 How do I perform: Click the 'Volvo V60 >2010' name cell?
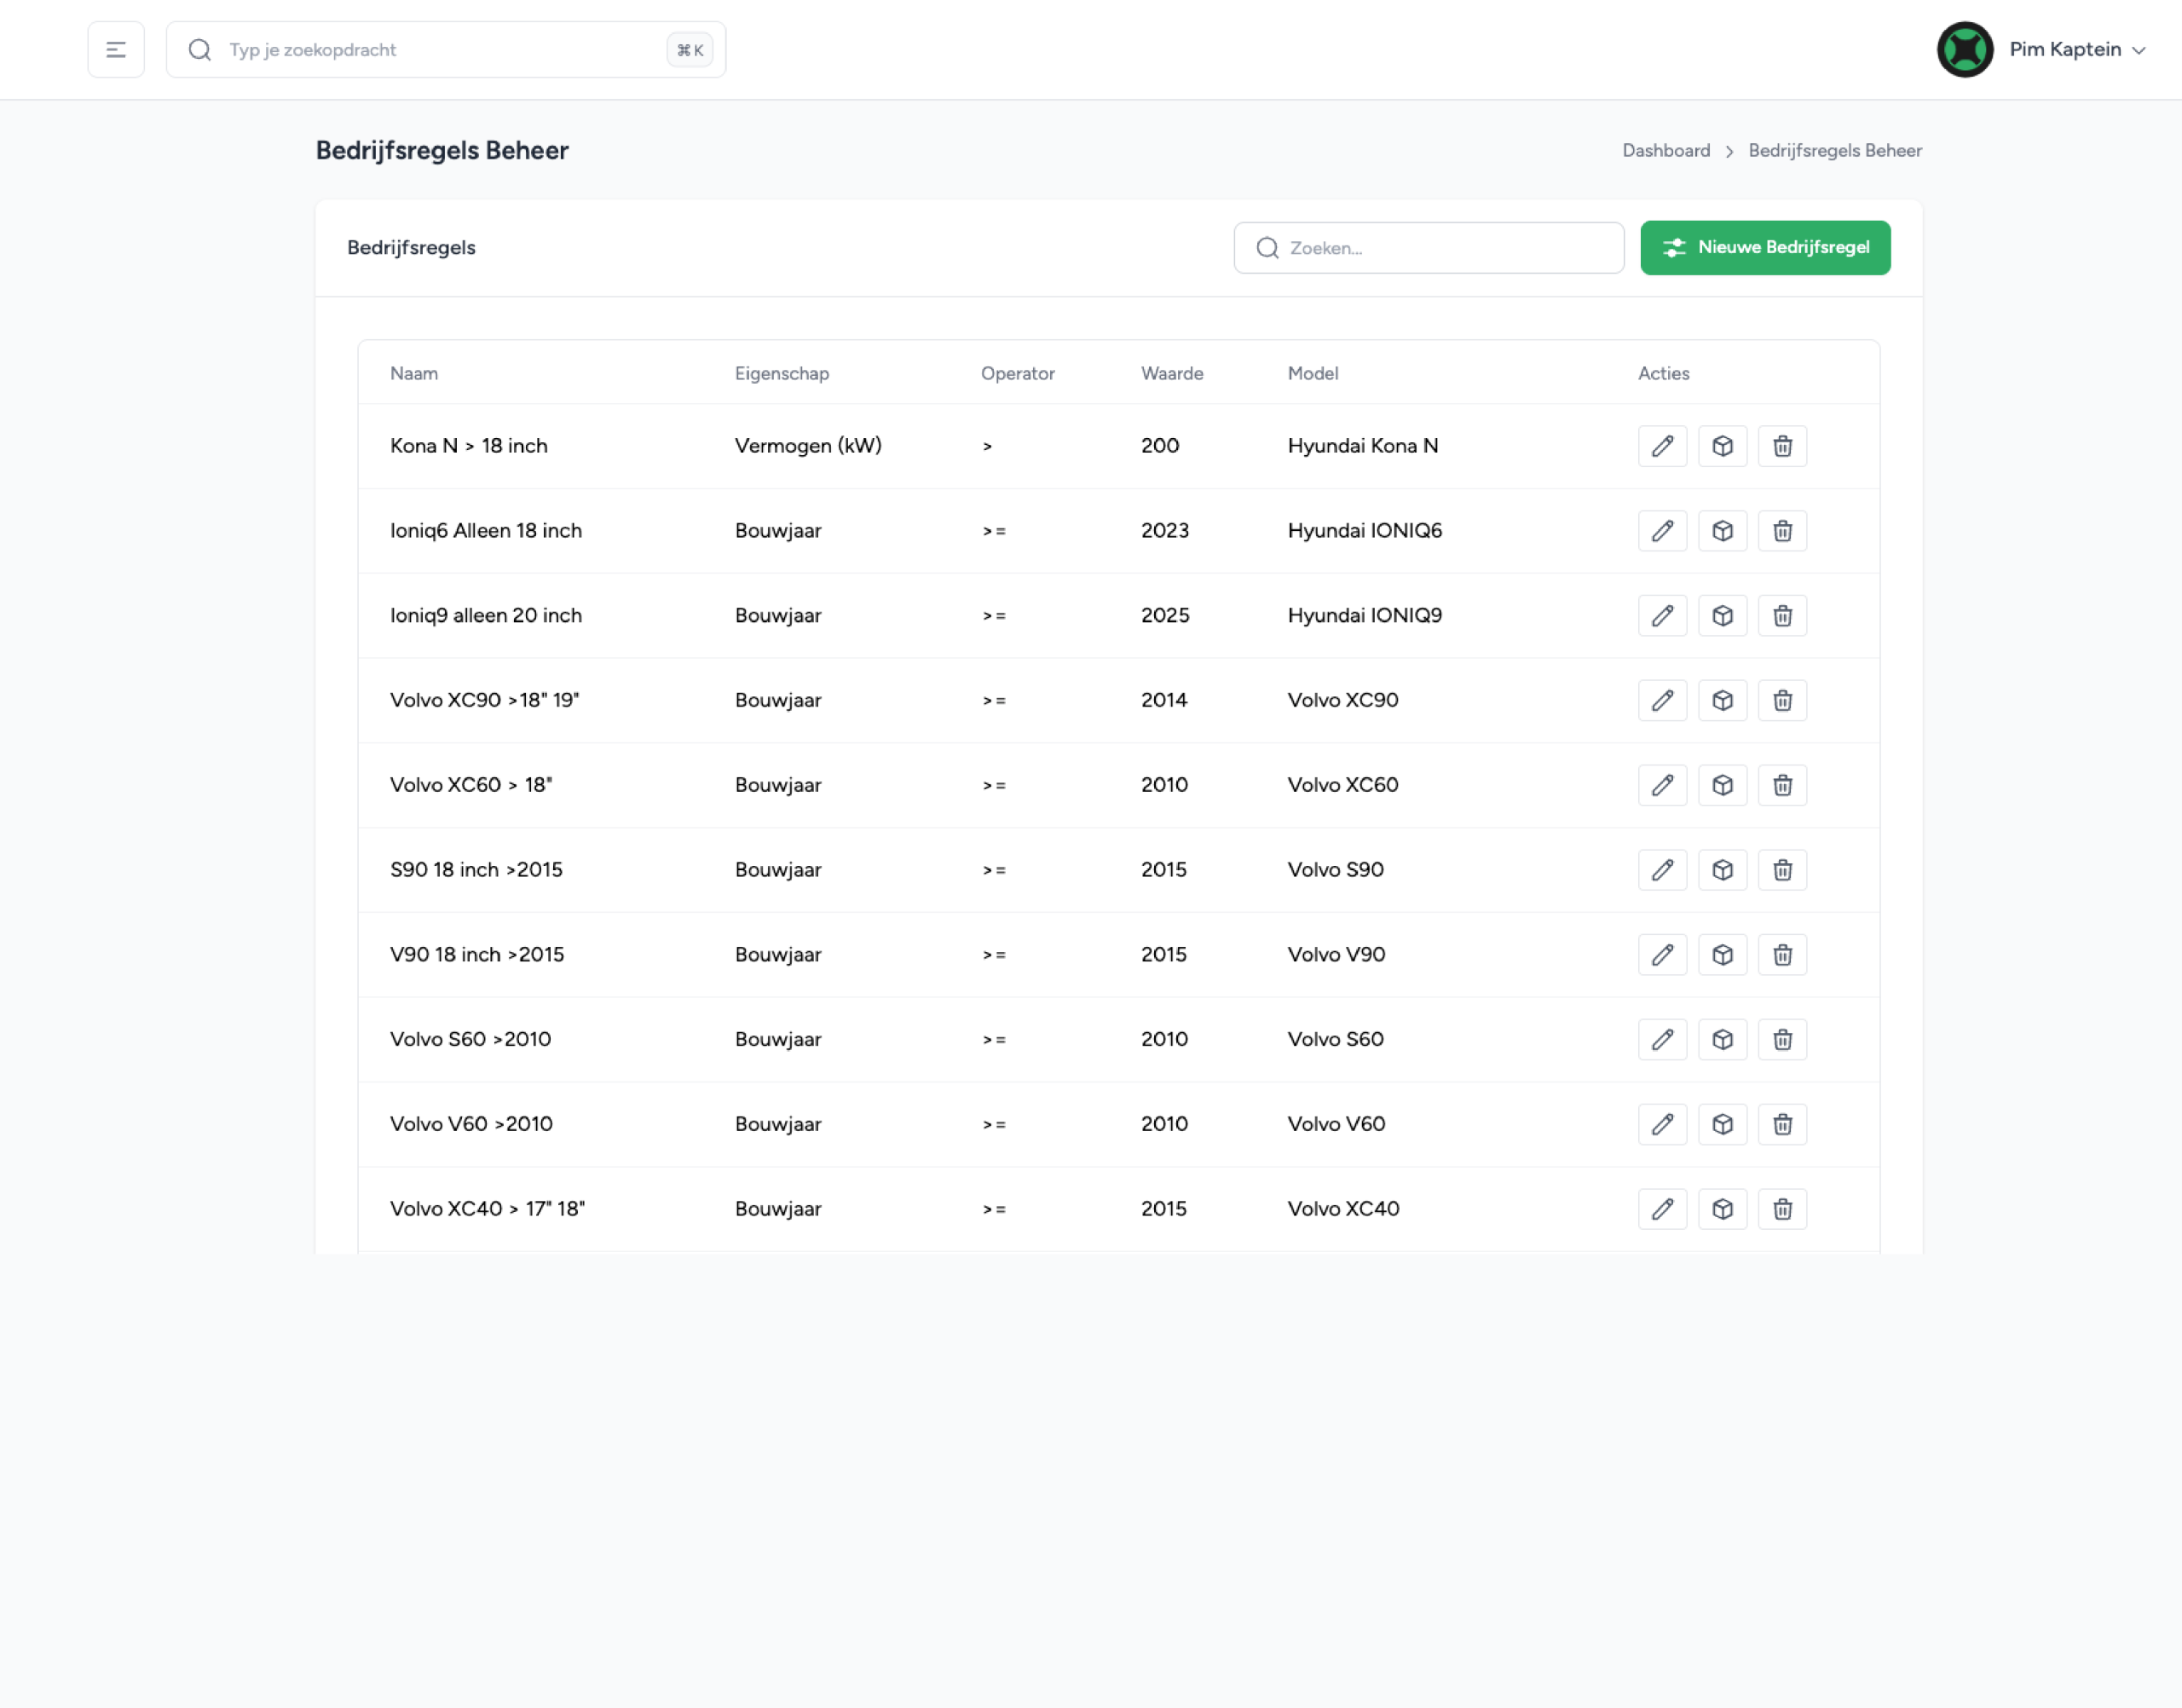[471, 1125]
